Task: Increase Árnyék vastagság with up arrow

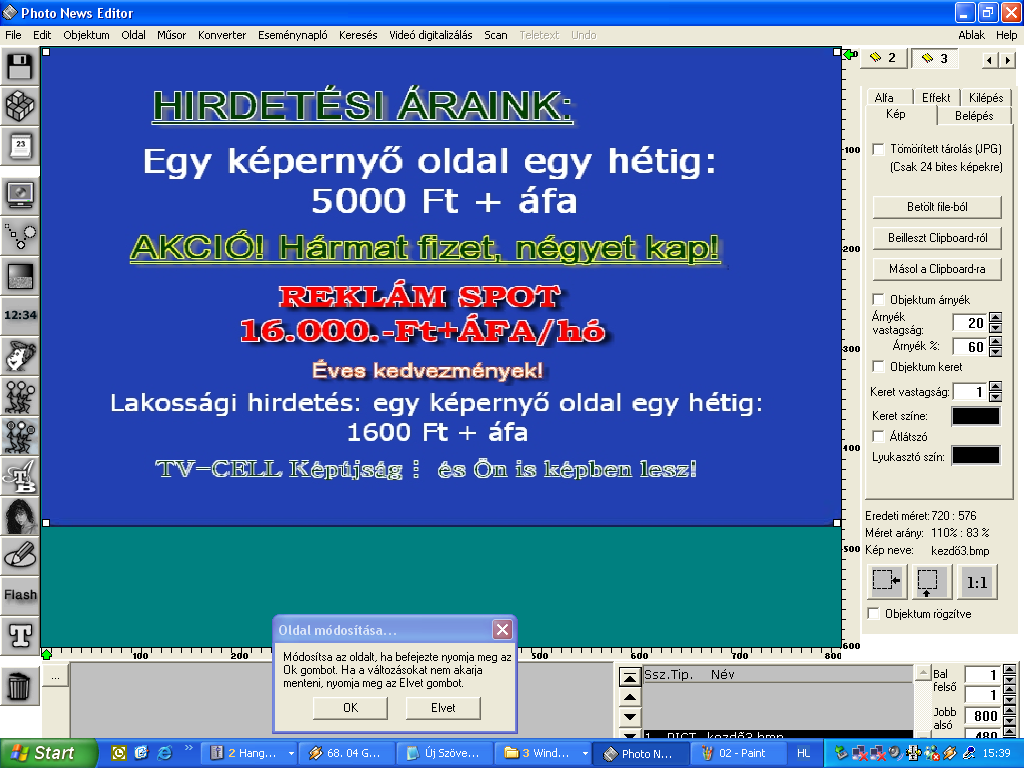Action: [x=995, y=318]
